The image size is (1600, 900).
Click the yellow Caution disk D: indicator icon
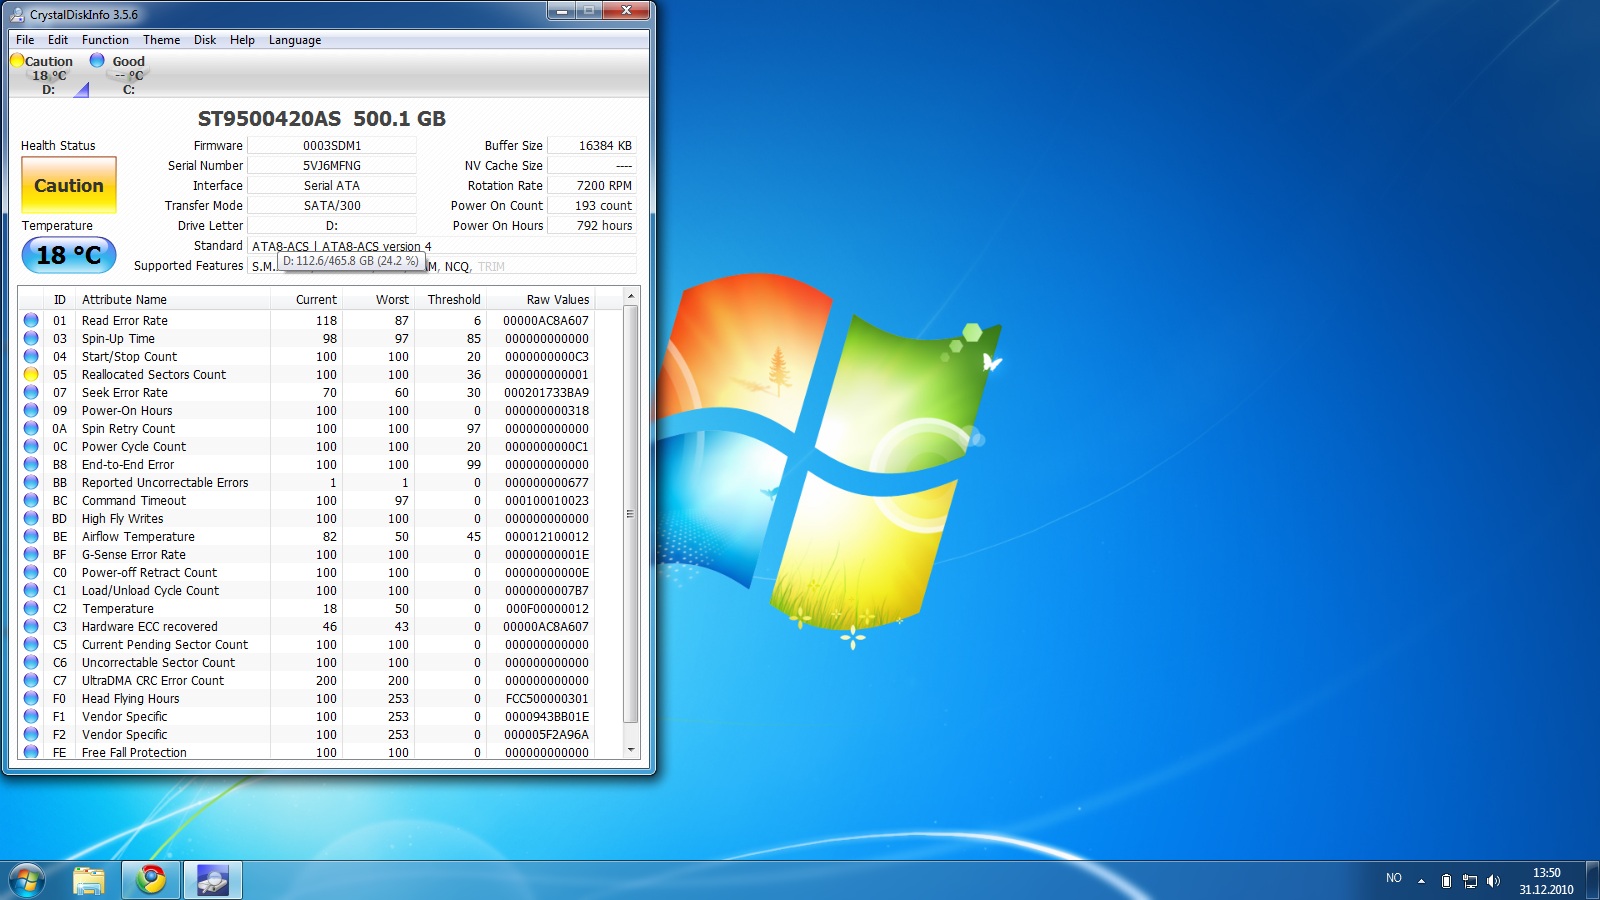17,60
